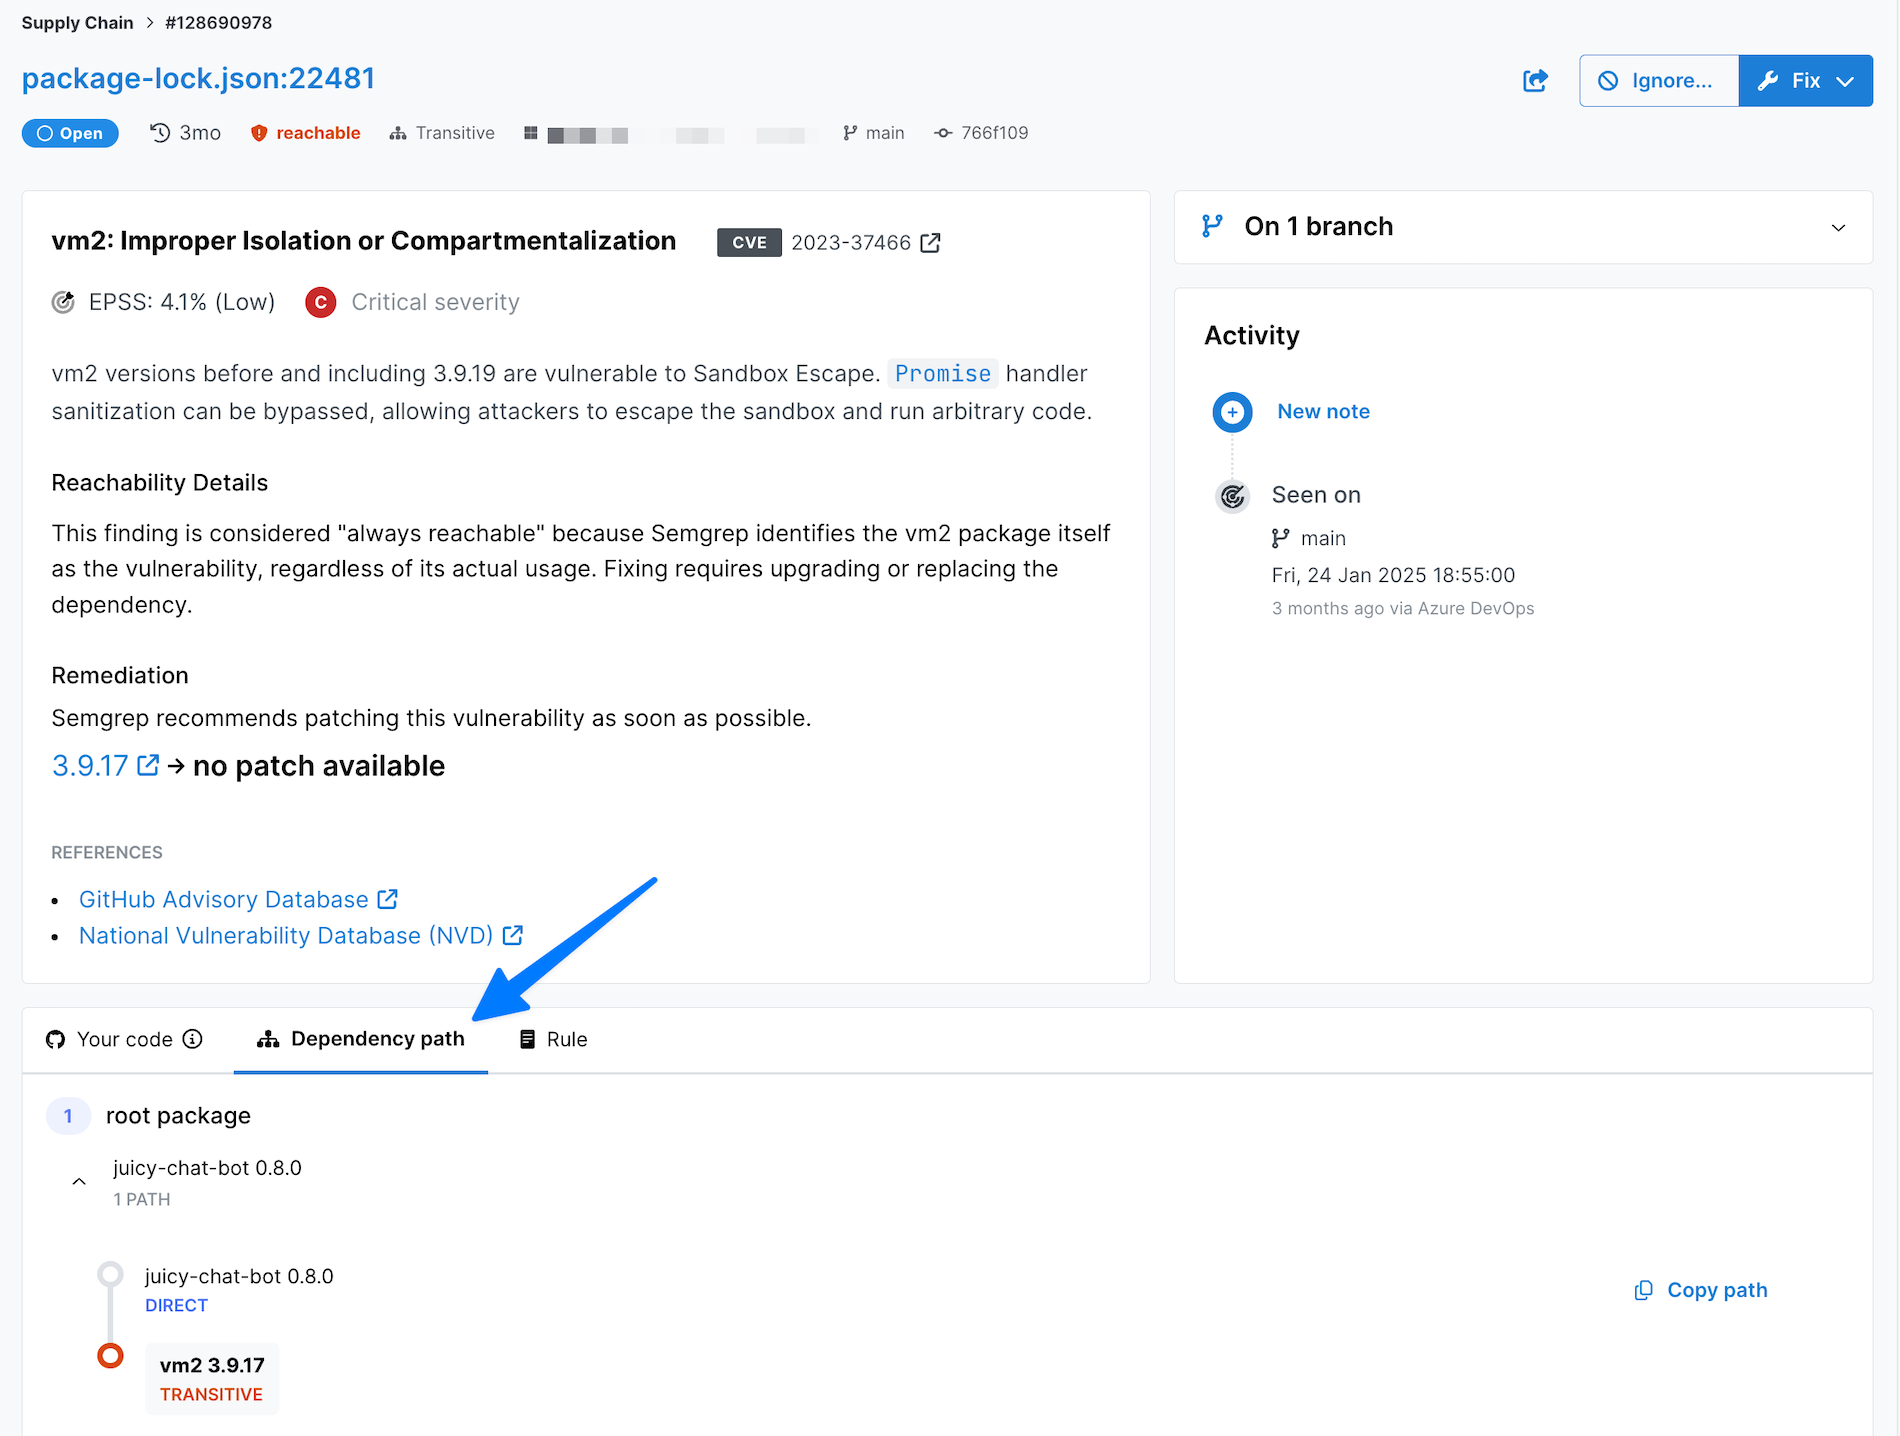Click the Critical severity C icon

tap(320, 302)
